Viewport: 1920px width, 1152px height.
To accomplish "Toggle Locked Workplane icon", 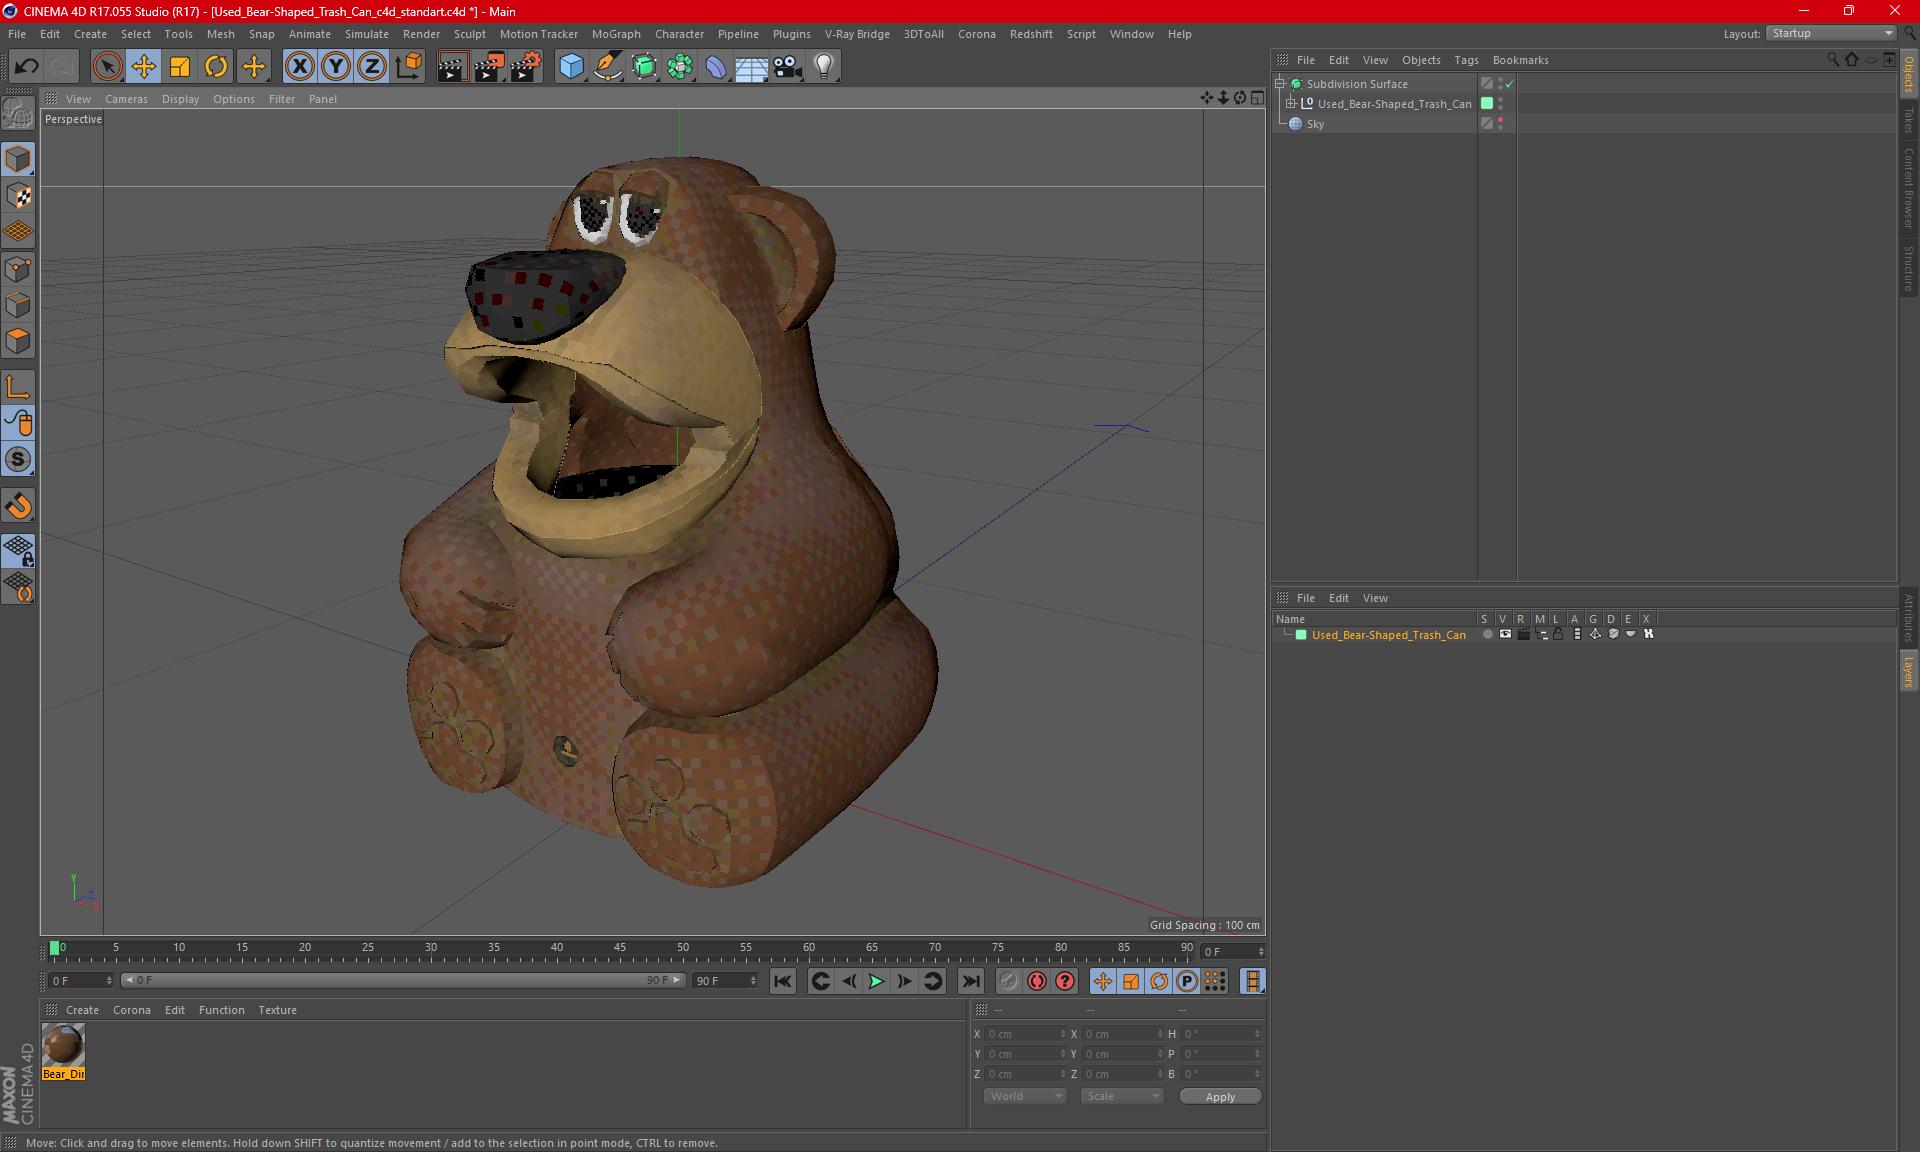I will click(18, 550).
